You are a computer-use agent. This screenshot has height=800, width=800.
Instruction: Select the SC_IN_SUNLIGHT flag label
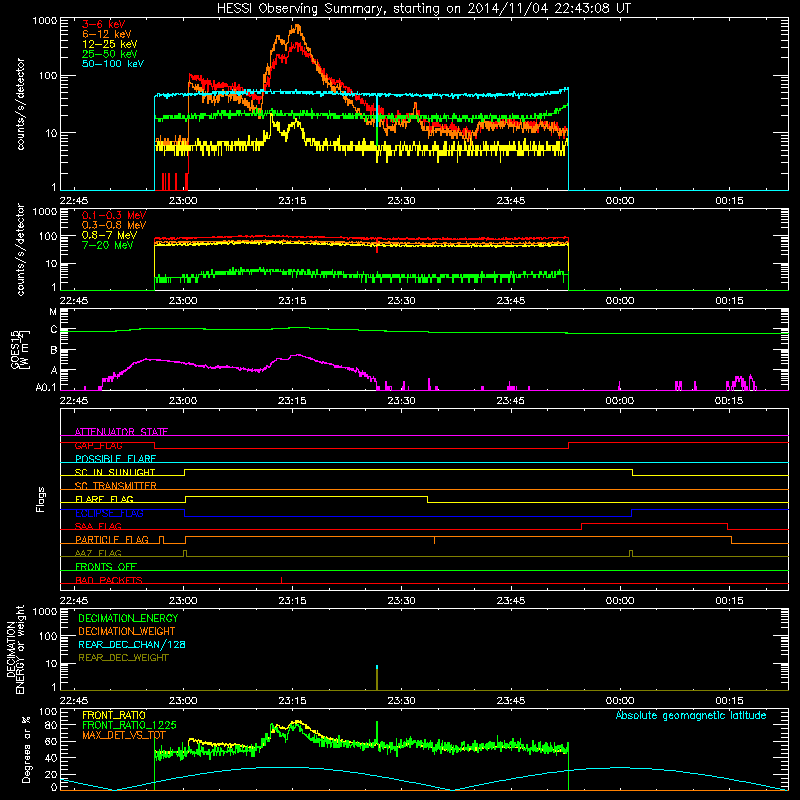(115, 472)
